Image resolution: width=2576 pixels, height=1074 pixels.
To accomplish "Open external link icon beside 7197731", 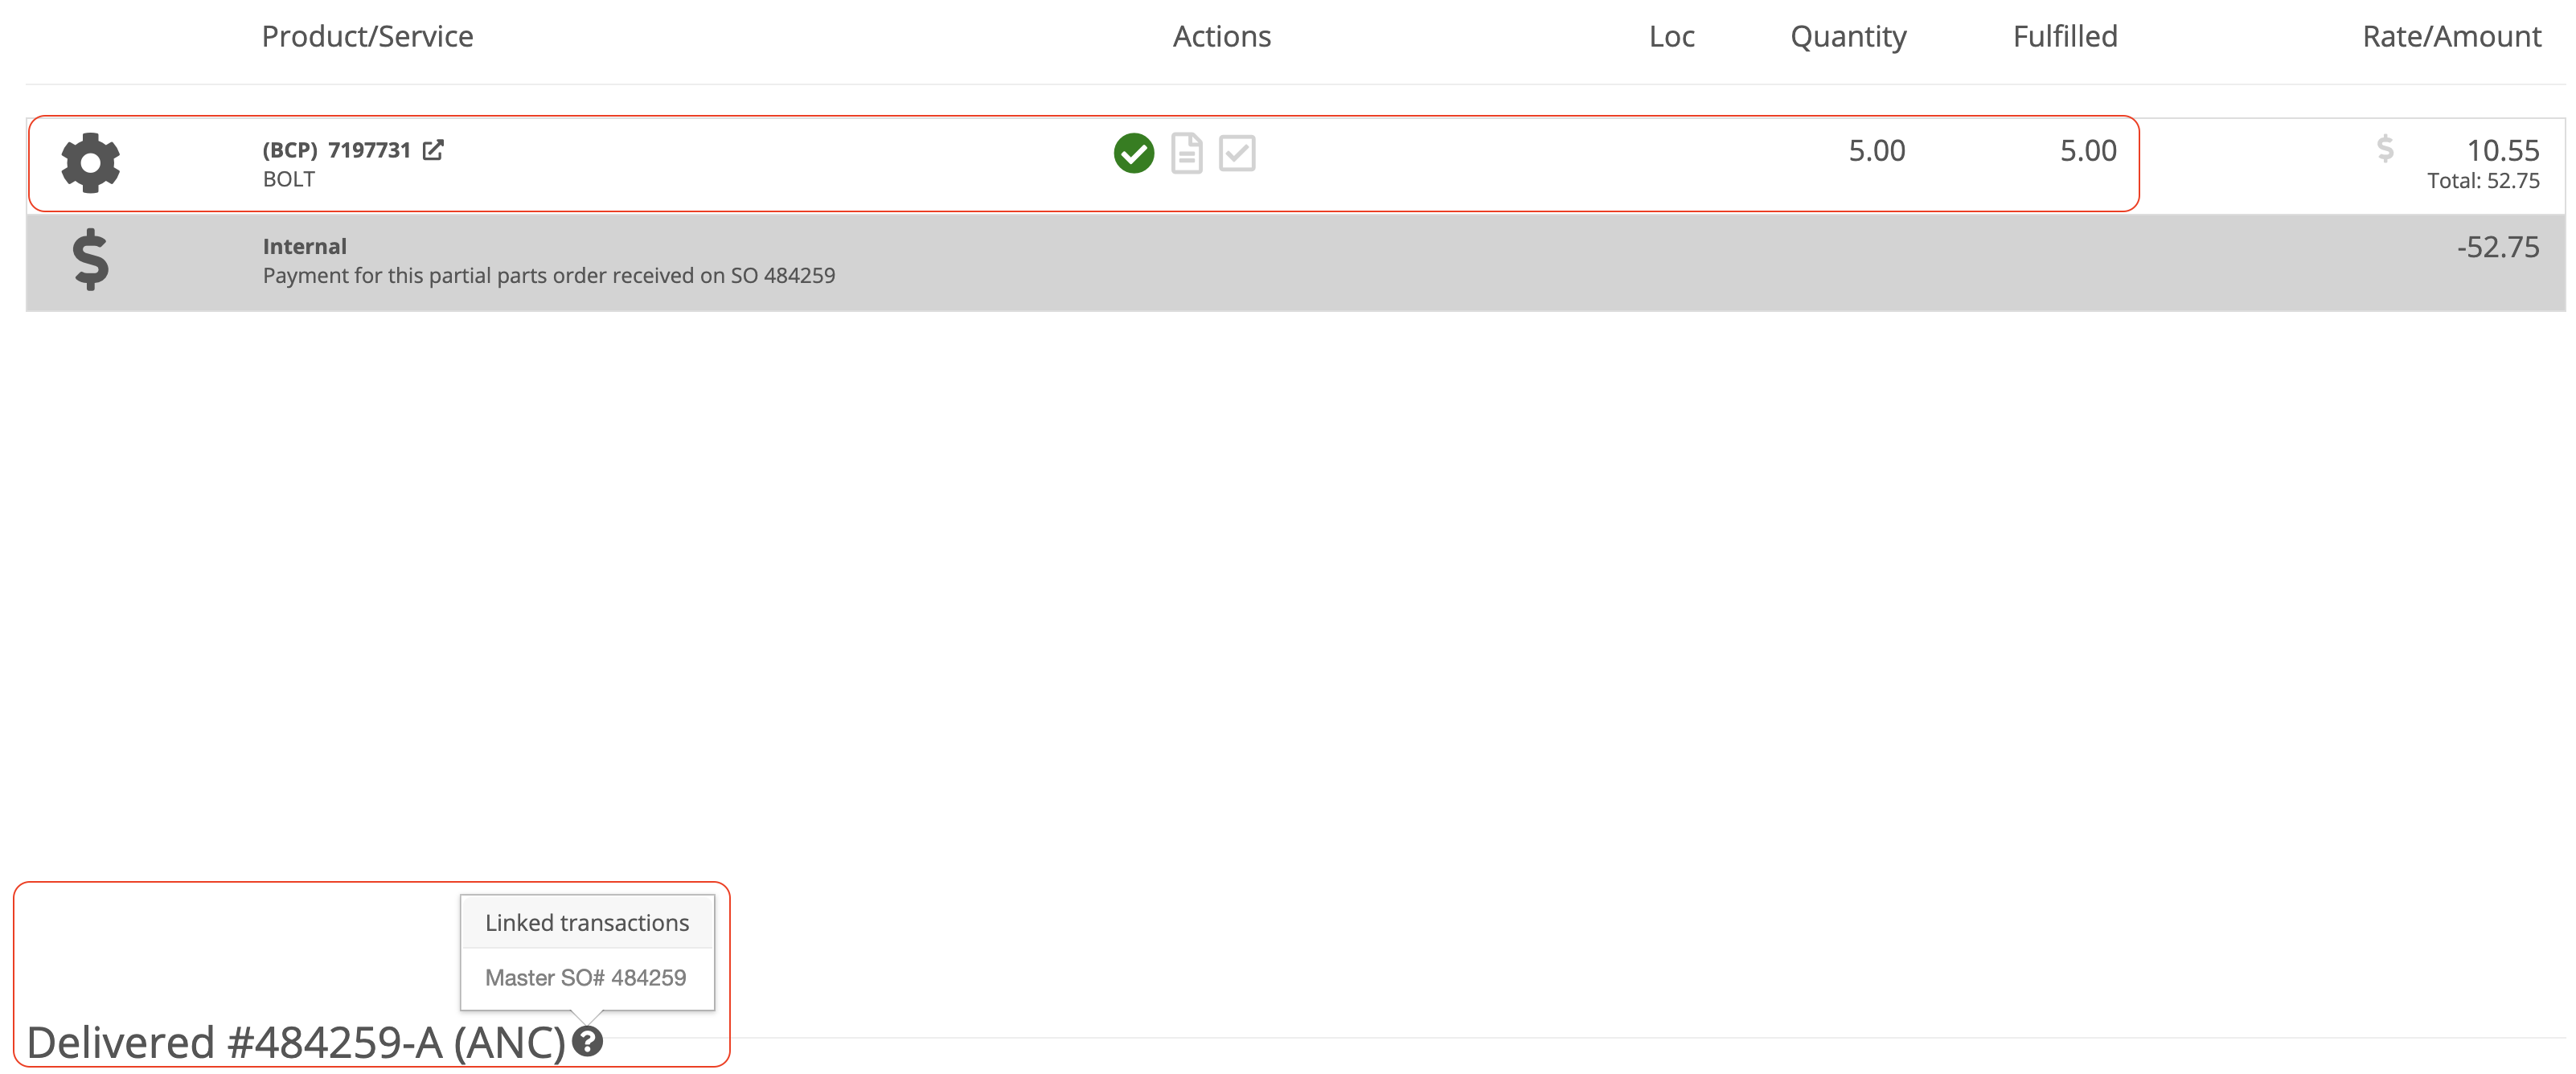I will 433,150.
